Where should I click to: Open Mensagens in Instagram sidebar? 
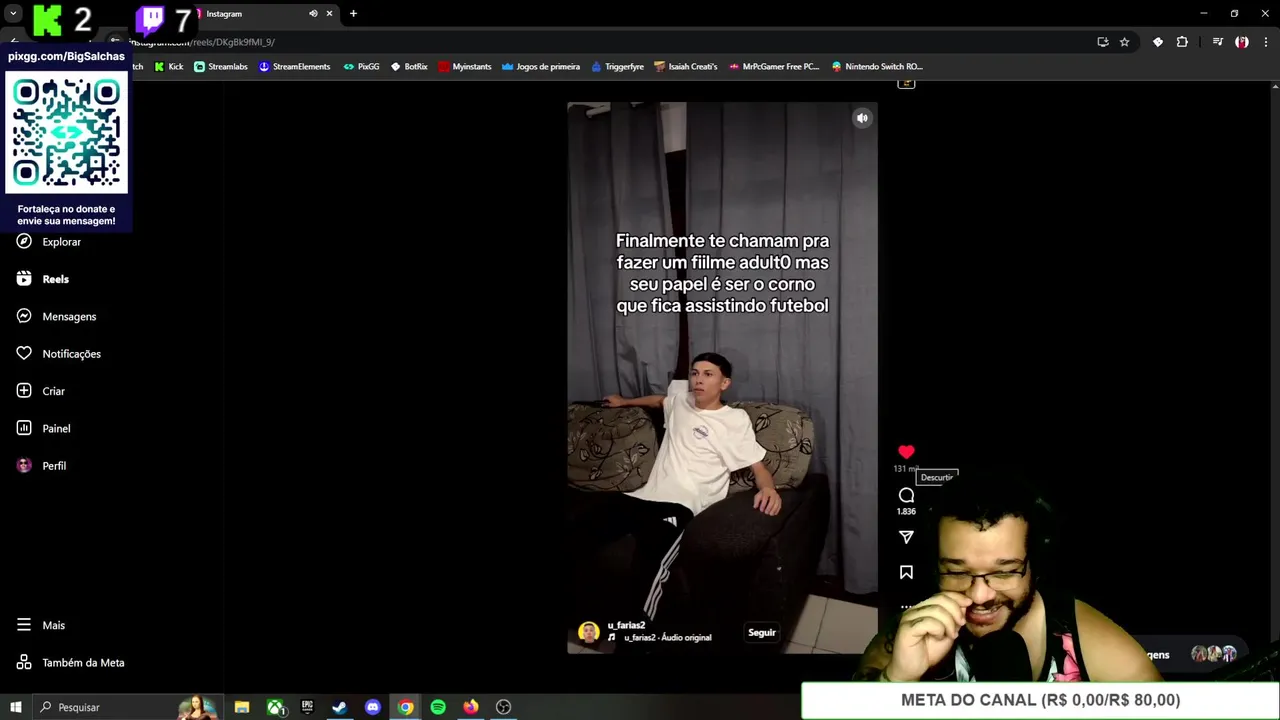tap(57, 316)
